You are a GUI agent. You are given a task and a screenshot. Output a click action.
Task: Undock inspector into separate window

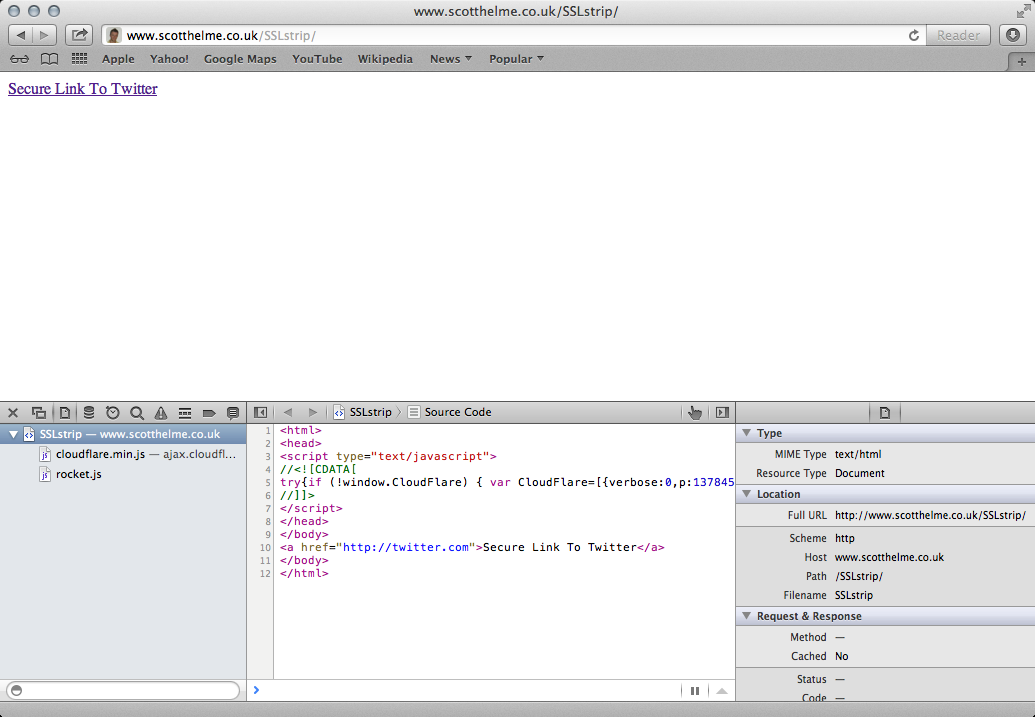coord(39,413)
